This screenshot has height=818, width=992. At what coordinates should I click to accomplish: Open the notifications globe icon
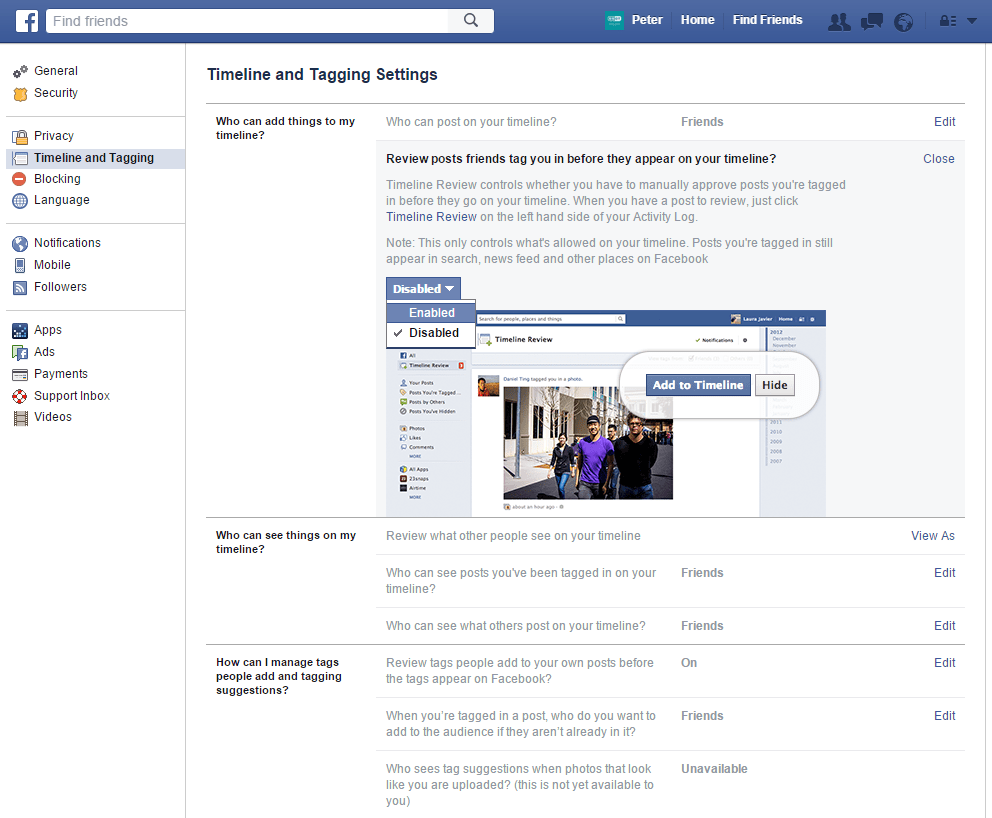[903, 22]
